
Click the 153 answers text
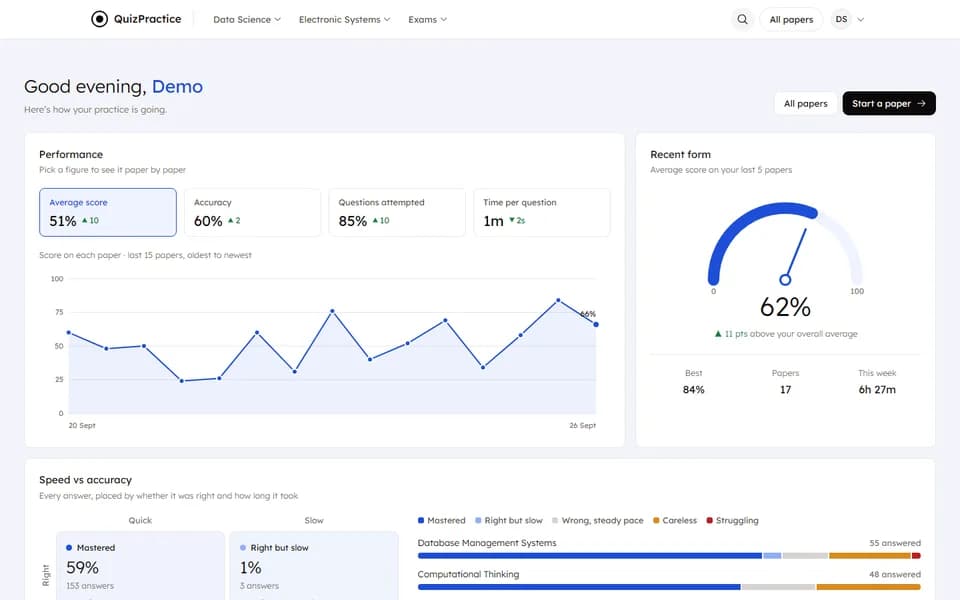pyautogui.click(x=90, y=586)
